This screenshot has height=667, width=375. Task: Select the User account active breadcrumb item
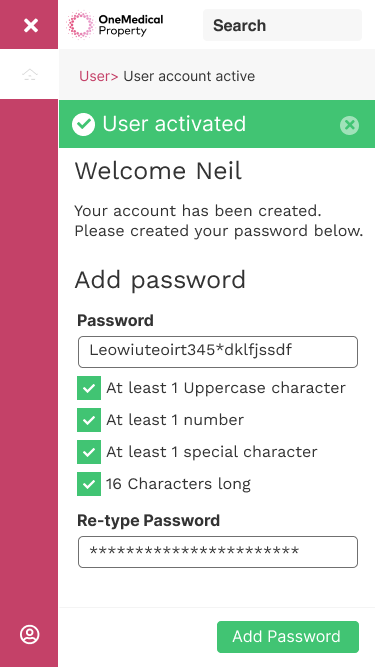pos(189,76)
